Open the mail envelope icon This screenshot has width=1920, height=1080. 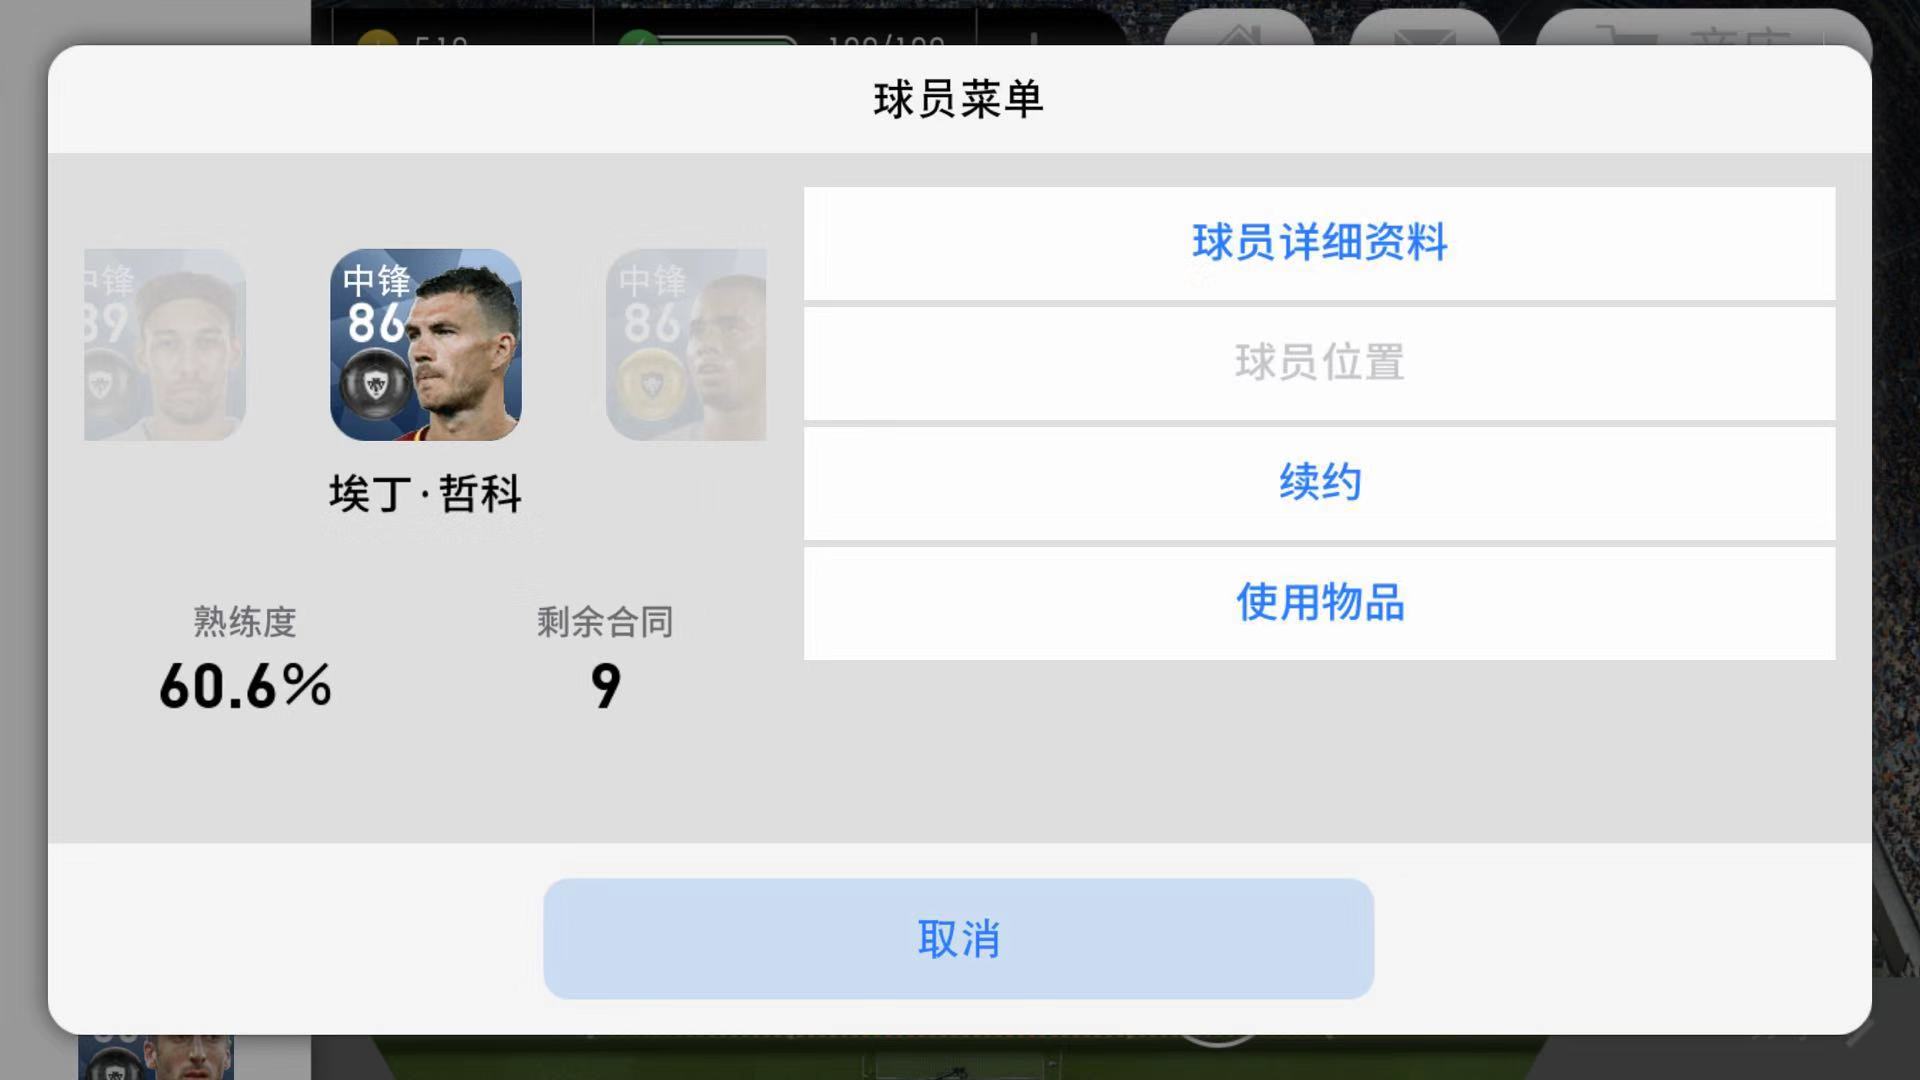point(1424,32)
